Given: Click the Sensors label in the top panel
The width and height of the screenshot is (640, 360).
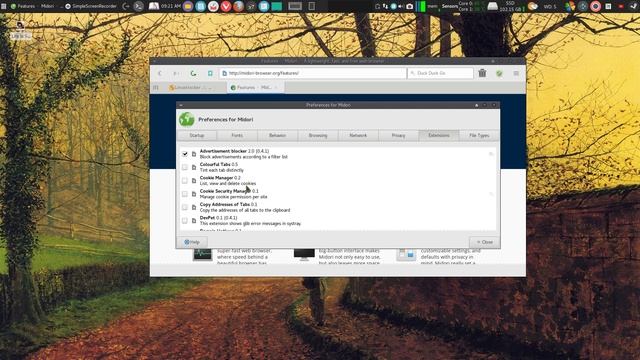Looking at the screenshot, I should click(x=449, y=6).
